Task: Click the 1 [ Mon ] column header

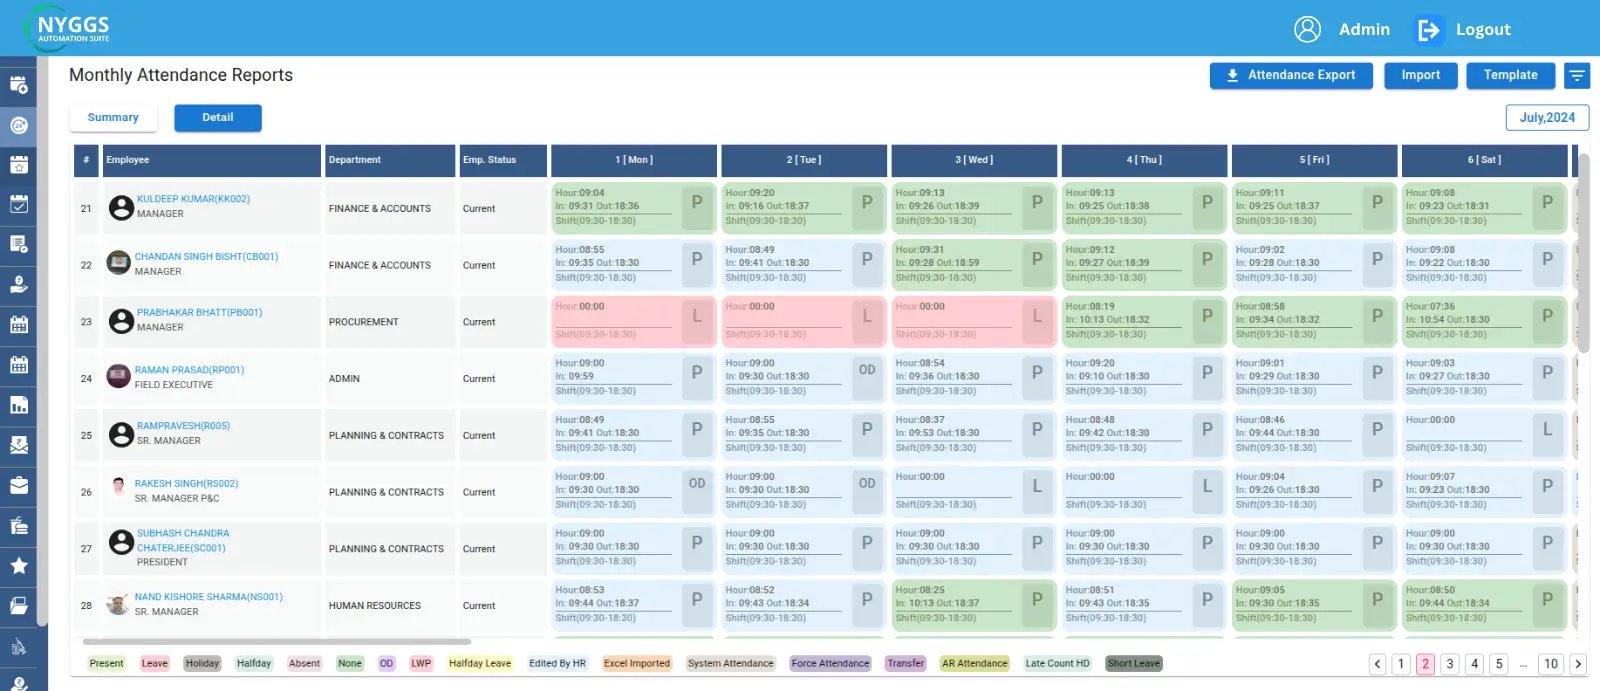Action: (634, 160)
